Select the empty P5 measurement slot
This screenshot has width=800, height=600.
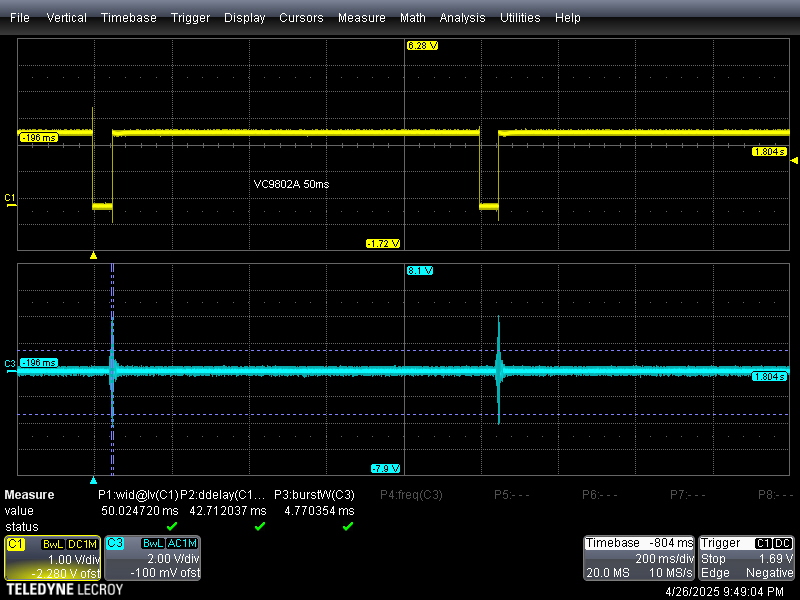[512, 495]
